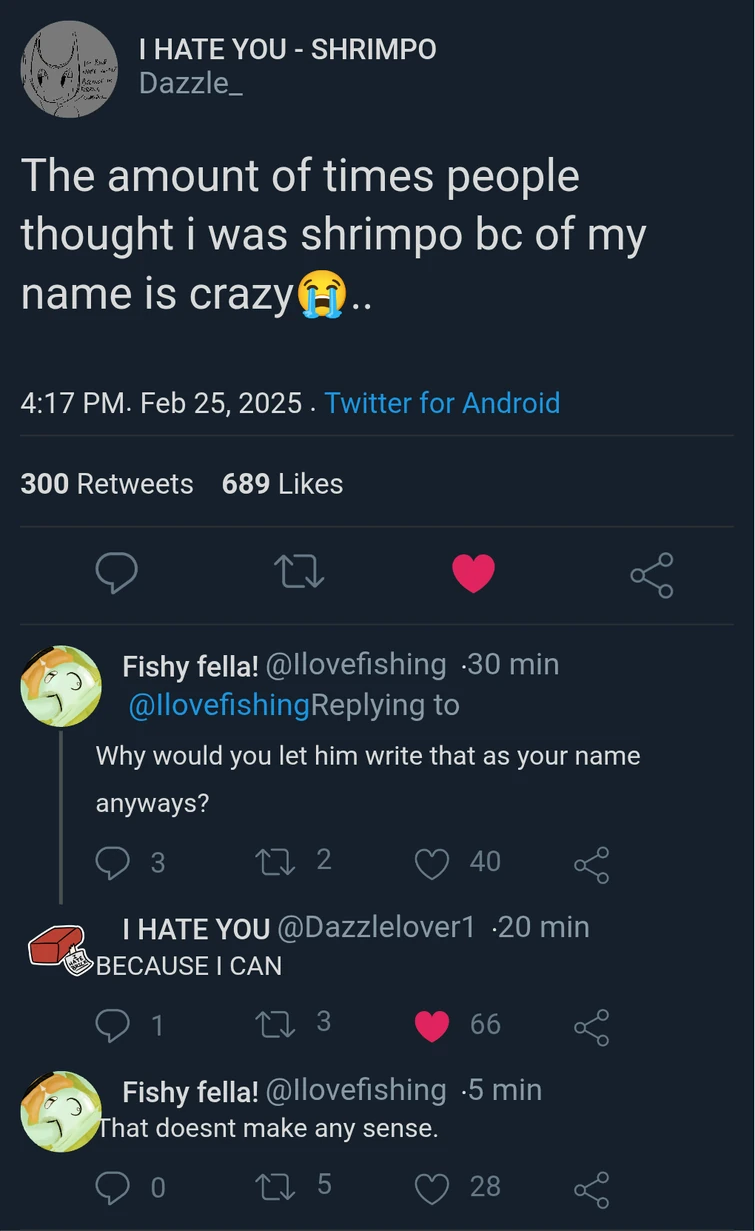The width and height of the screenshot is (755, 1231).
Task: Like 'That doesnt make any sense' comment
Action: coord(432,1187)
